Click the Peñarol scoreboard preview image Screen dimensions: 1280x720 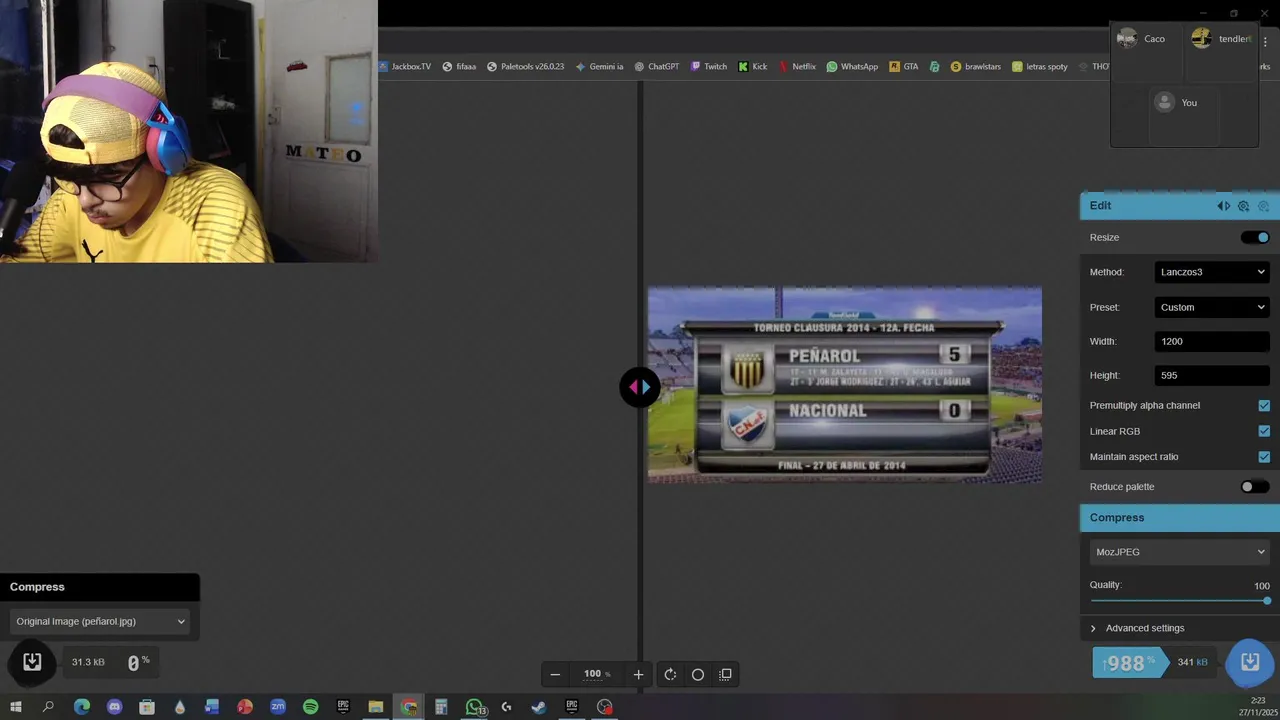point(845,385)
